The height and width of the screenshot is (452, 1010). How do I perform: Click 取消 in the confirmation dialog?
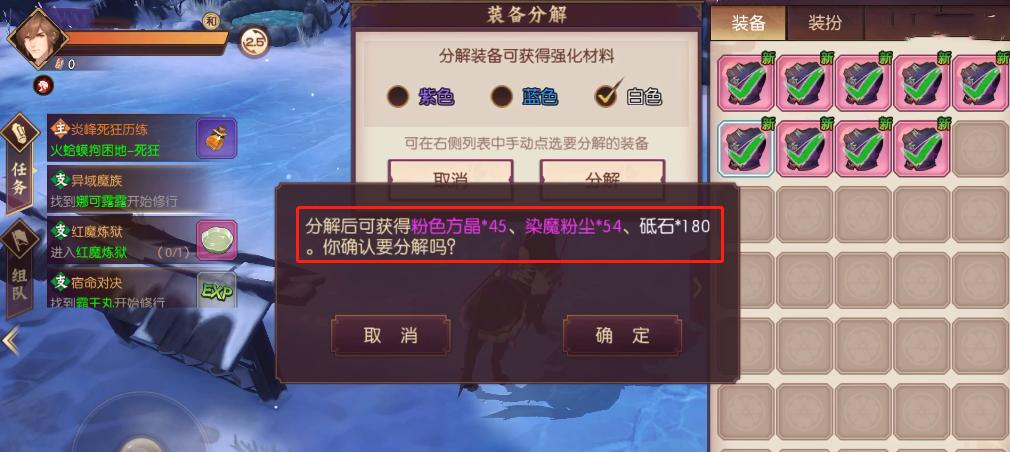390,335
